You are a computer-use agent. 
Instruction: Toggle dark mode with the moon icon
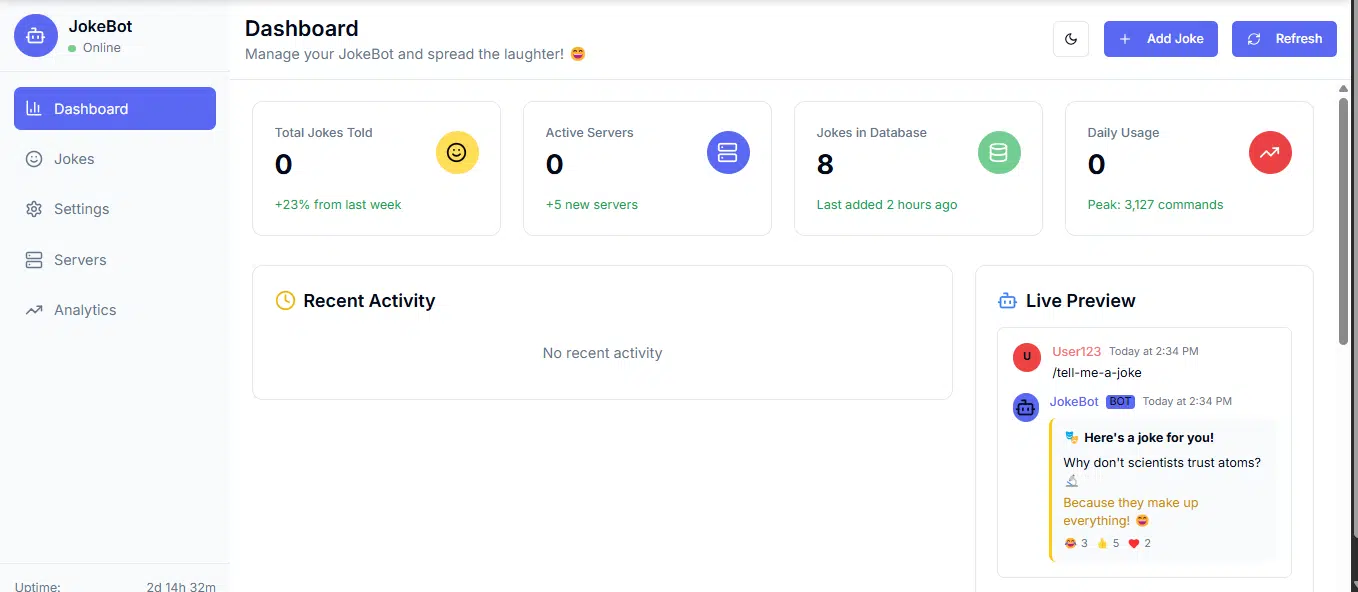1071,39
